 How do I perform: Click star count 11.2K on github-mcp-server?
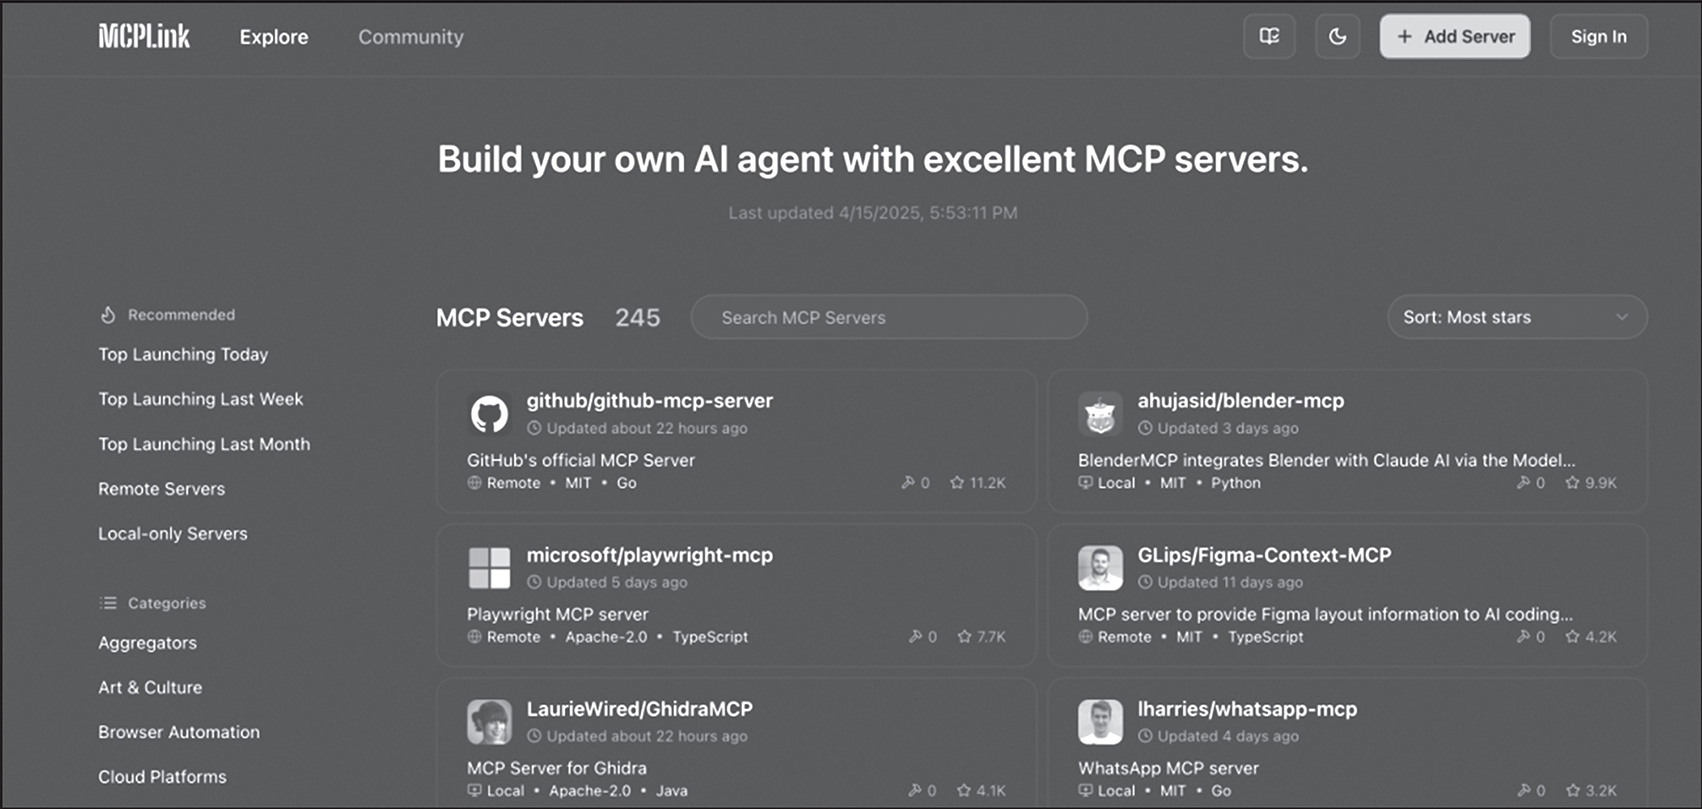978,483
